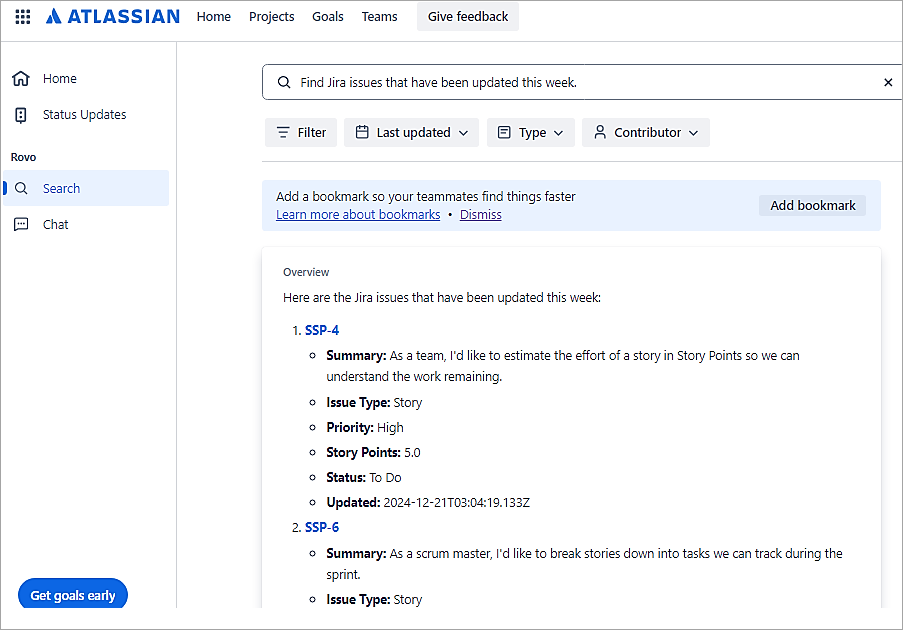The height and width of the screenshot is (630, 903).
Task: Open the Projects menu in top navigation
Action: [x=271, y=17]
